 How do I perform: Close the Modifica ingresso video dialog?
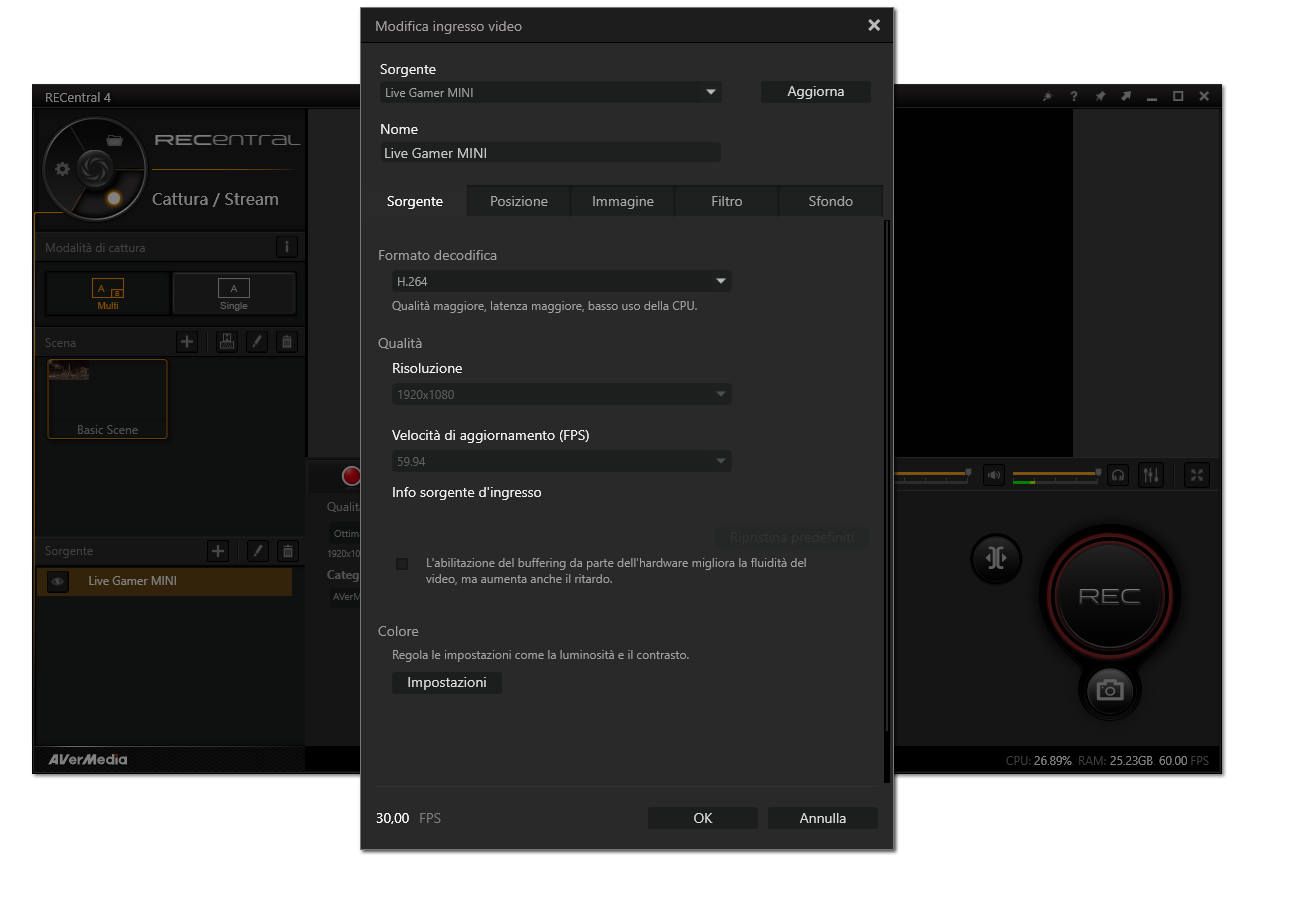[874, 25]
